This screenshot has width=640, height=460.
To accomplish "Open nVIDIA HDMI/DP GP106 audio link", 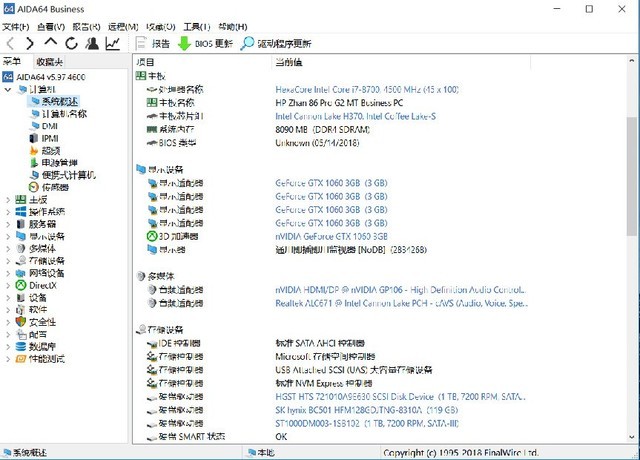I will 400,290.
